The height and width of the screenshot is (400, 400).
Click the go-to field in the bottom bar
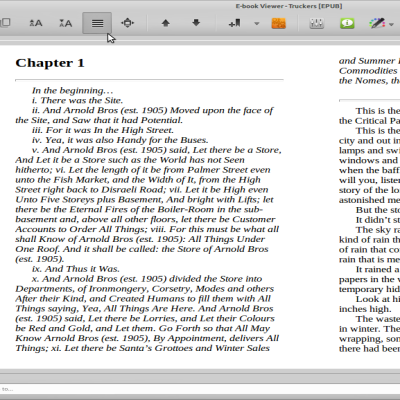(200, 389)
